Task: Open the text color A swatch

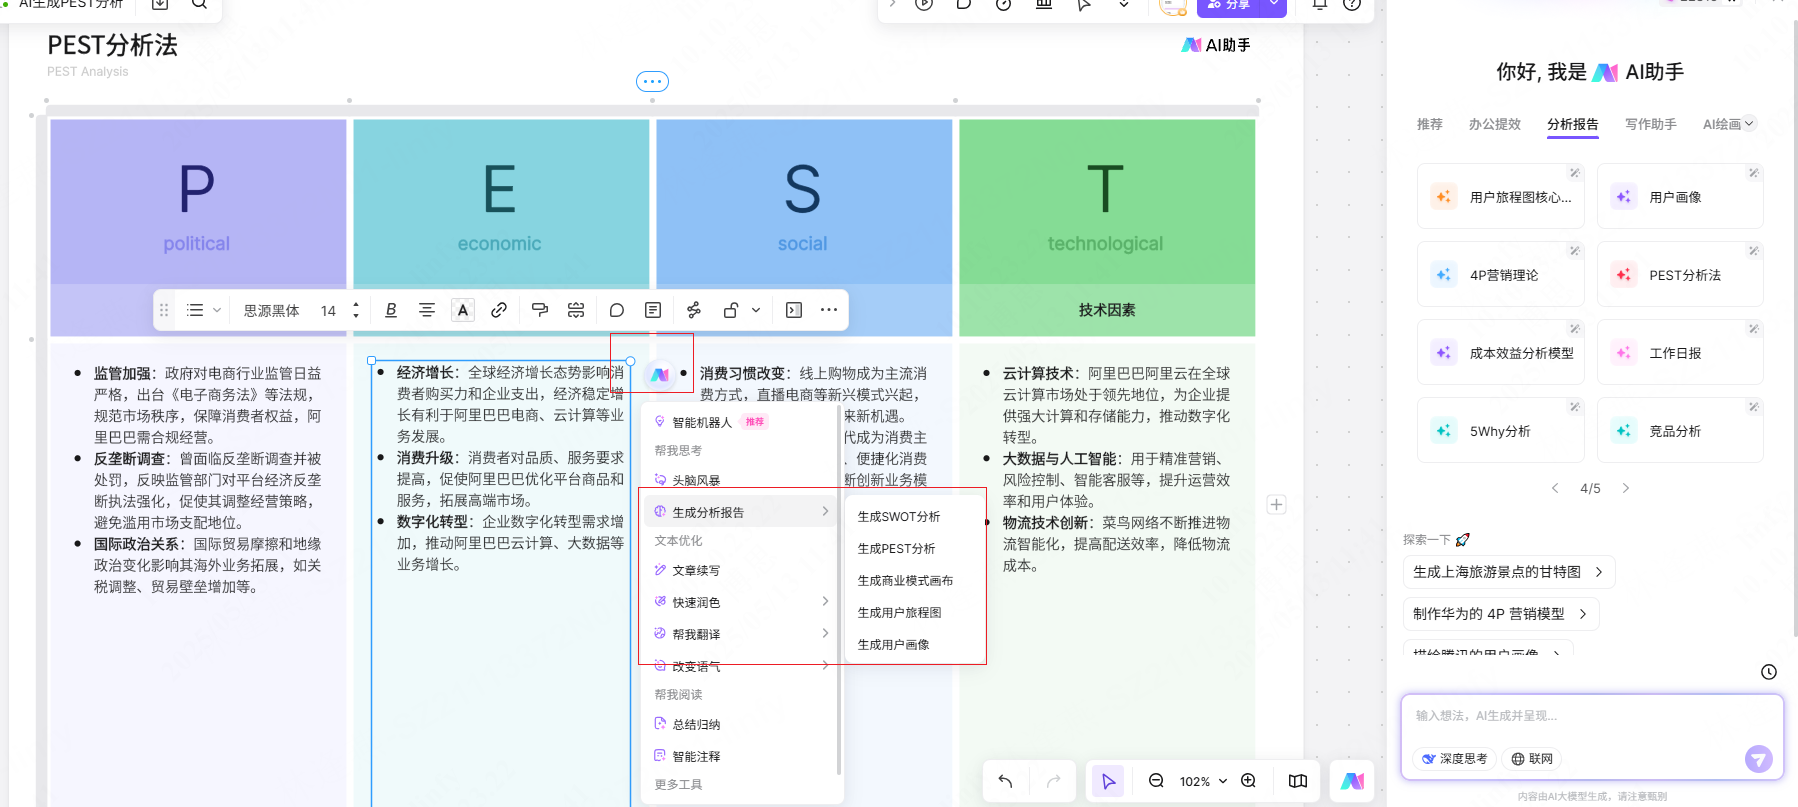Action: pos(463,310)
